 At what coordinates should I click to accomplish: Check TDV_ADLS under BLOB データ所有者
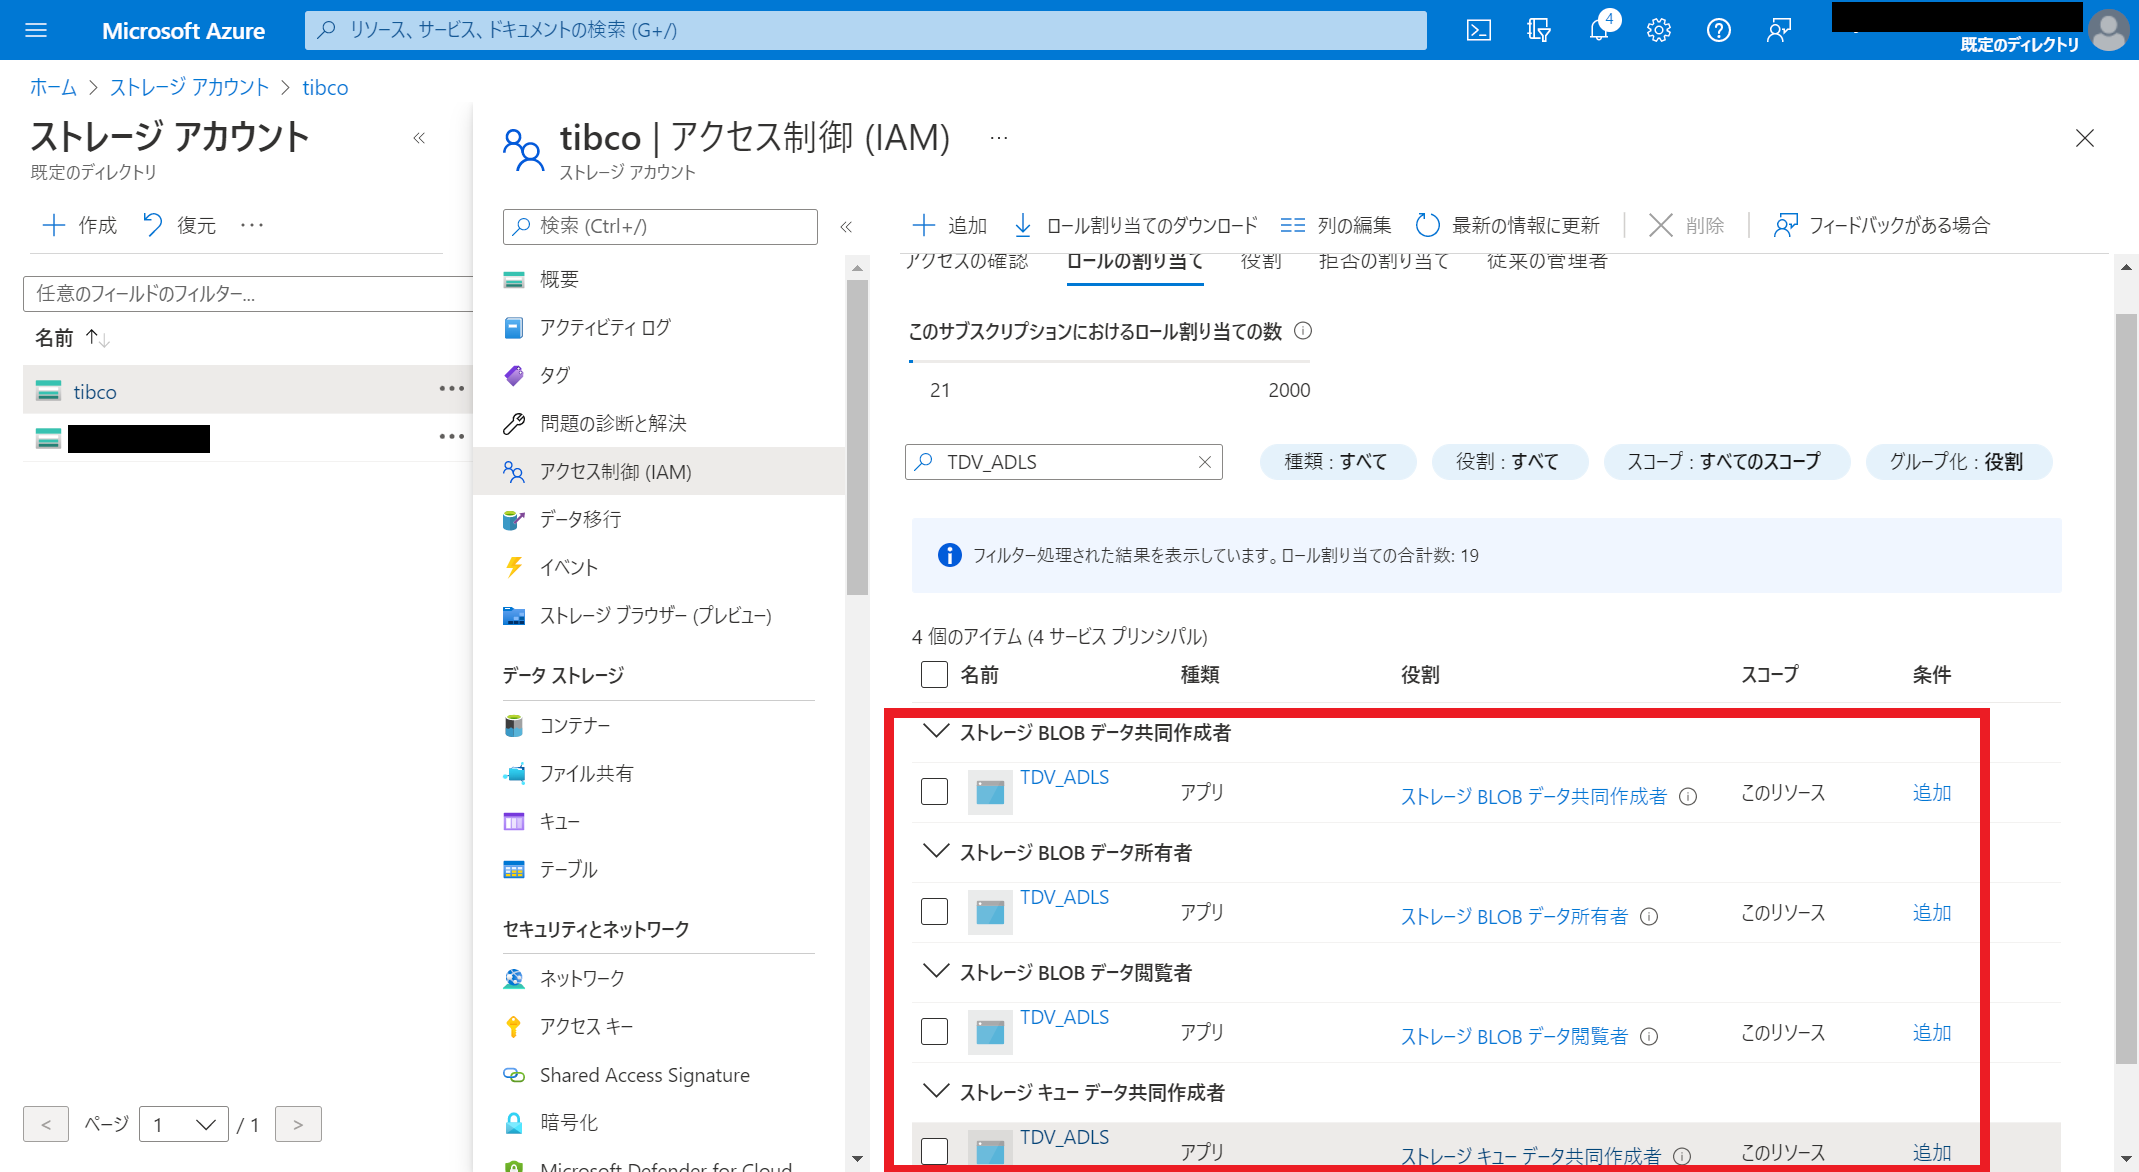click(x=934, y=911)
